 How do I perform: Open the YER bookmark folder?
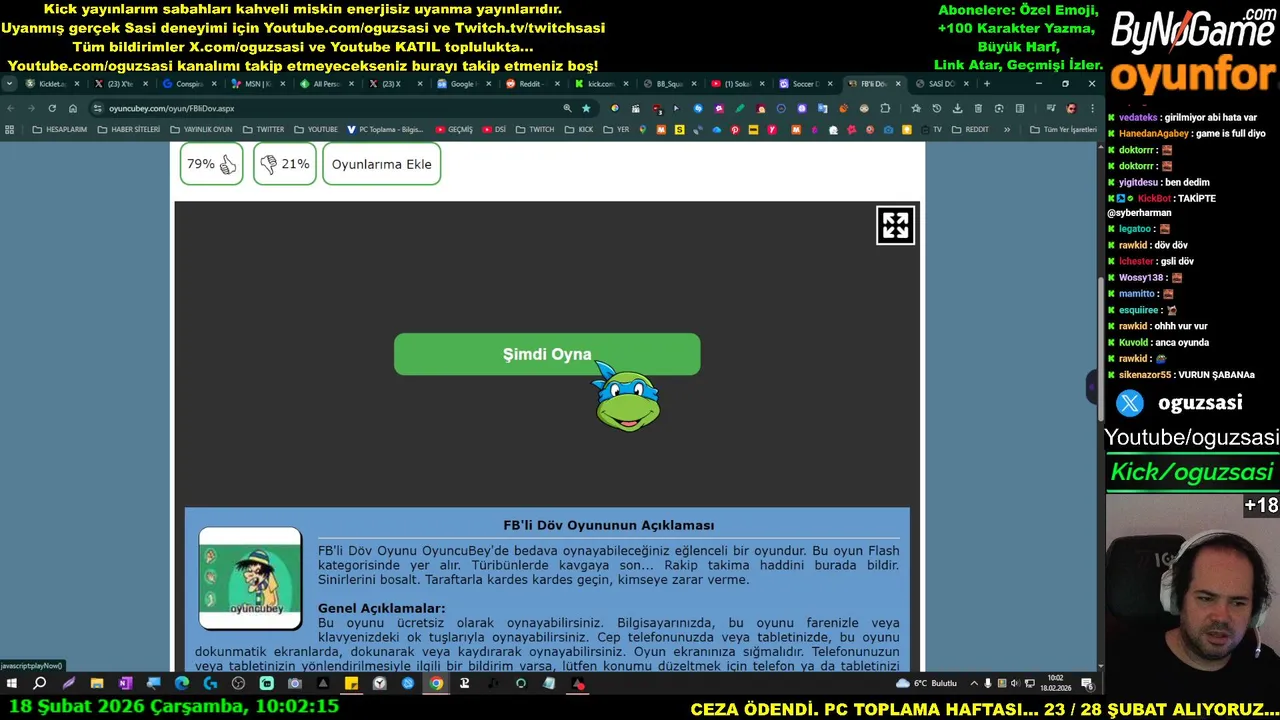(617, 129)
